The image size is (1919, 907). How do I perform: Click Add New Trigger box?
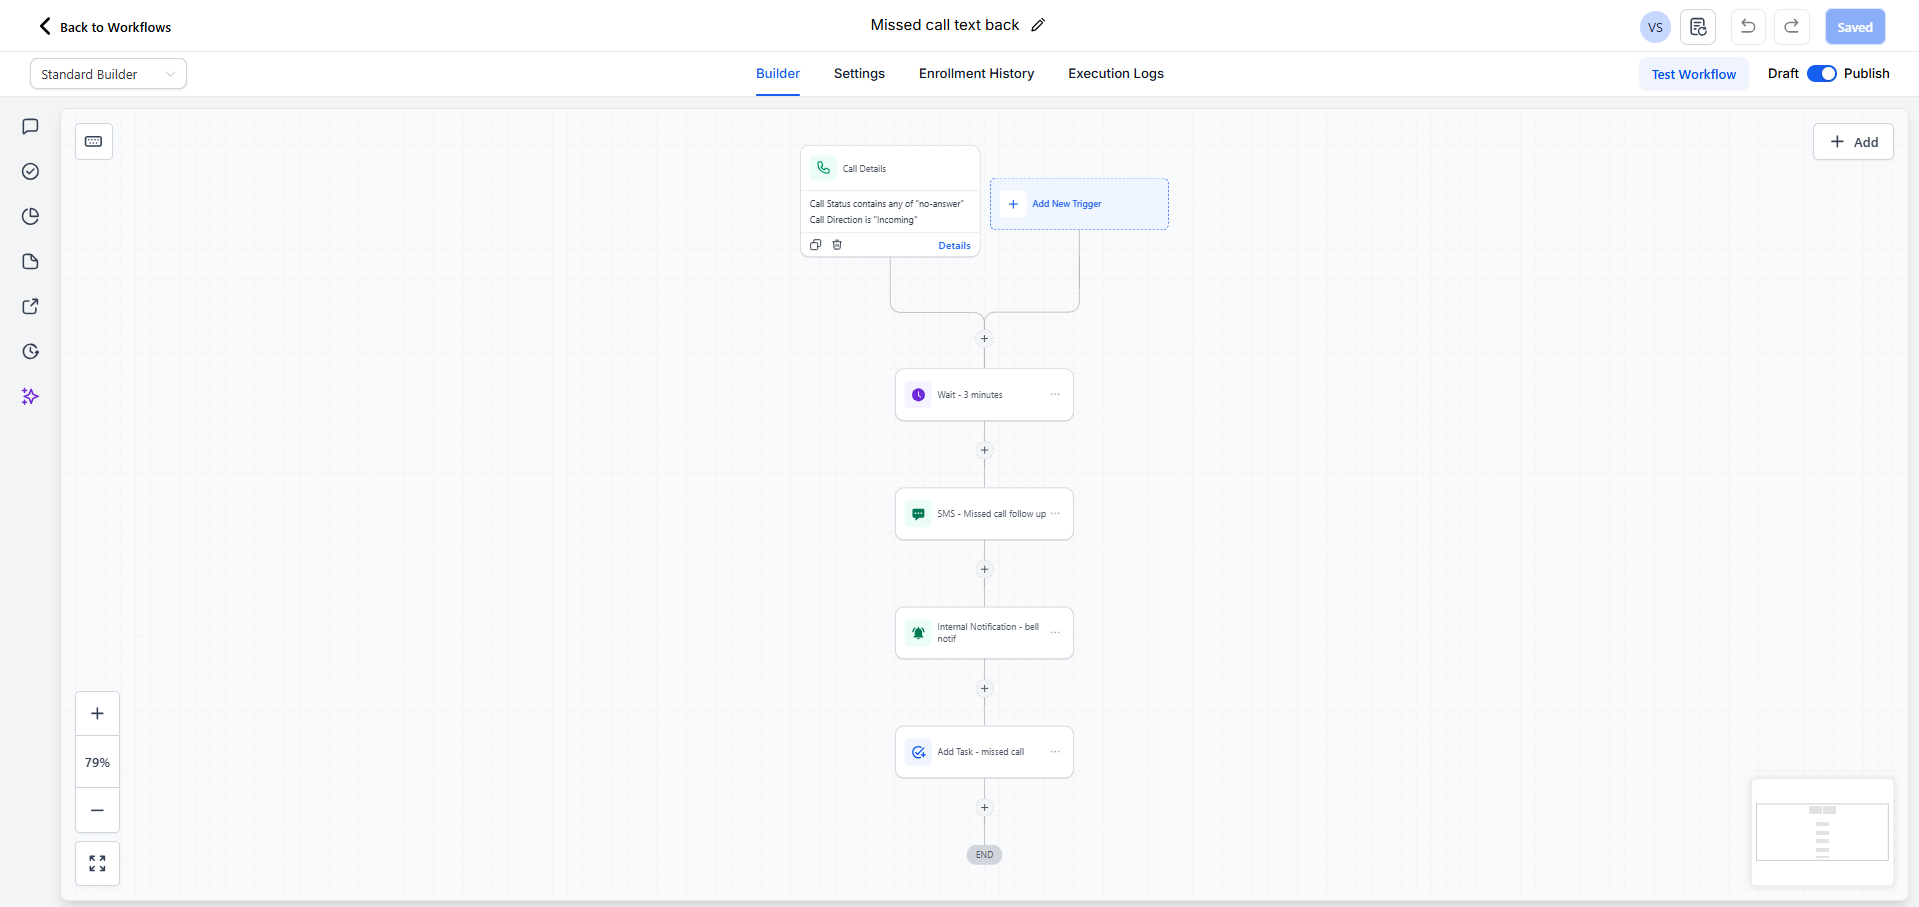1079,204
